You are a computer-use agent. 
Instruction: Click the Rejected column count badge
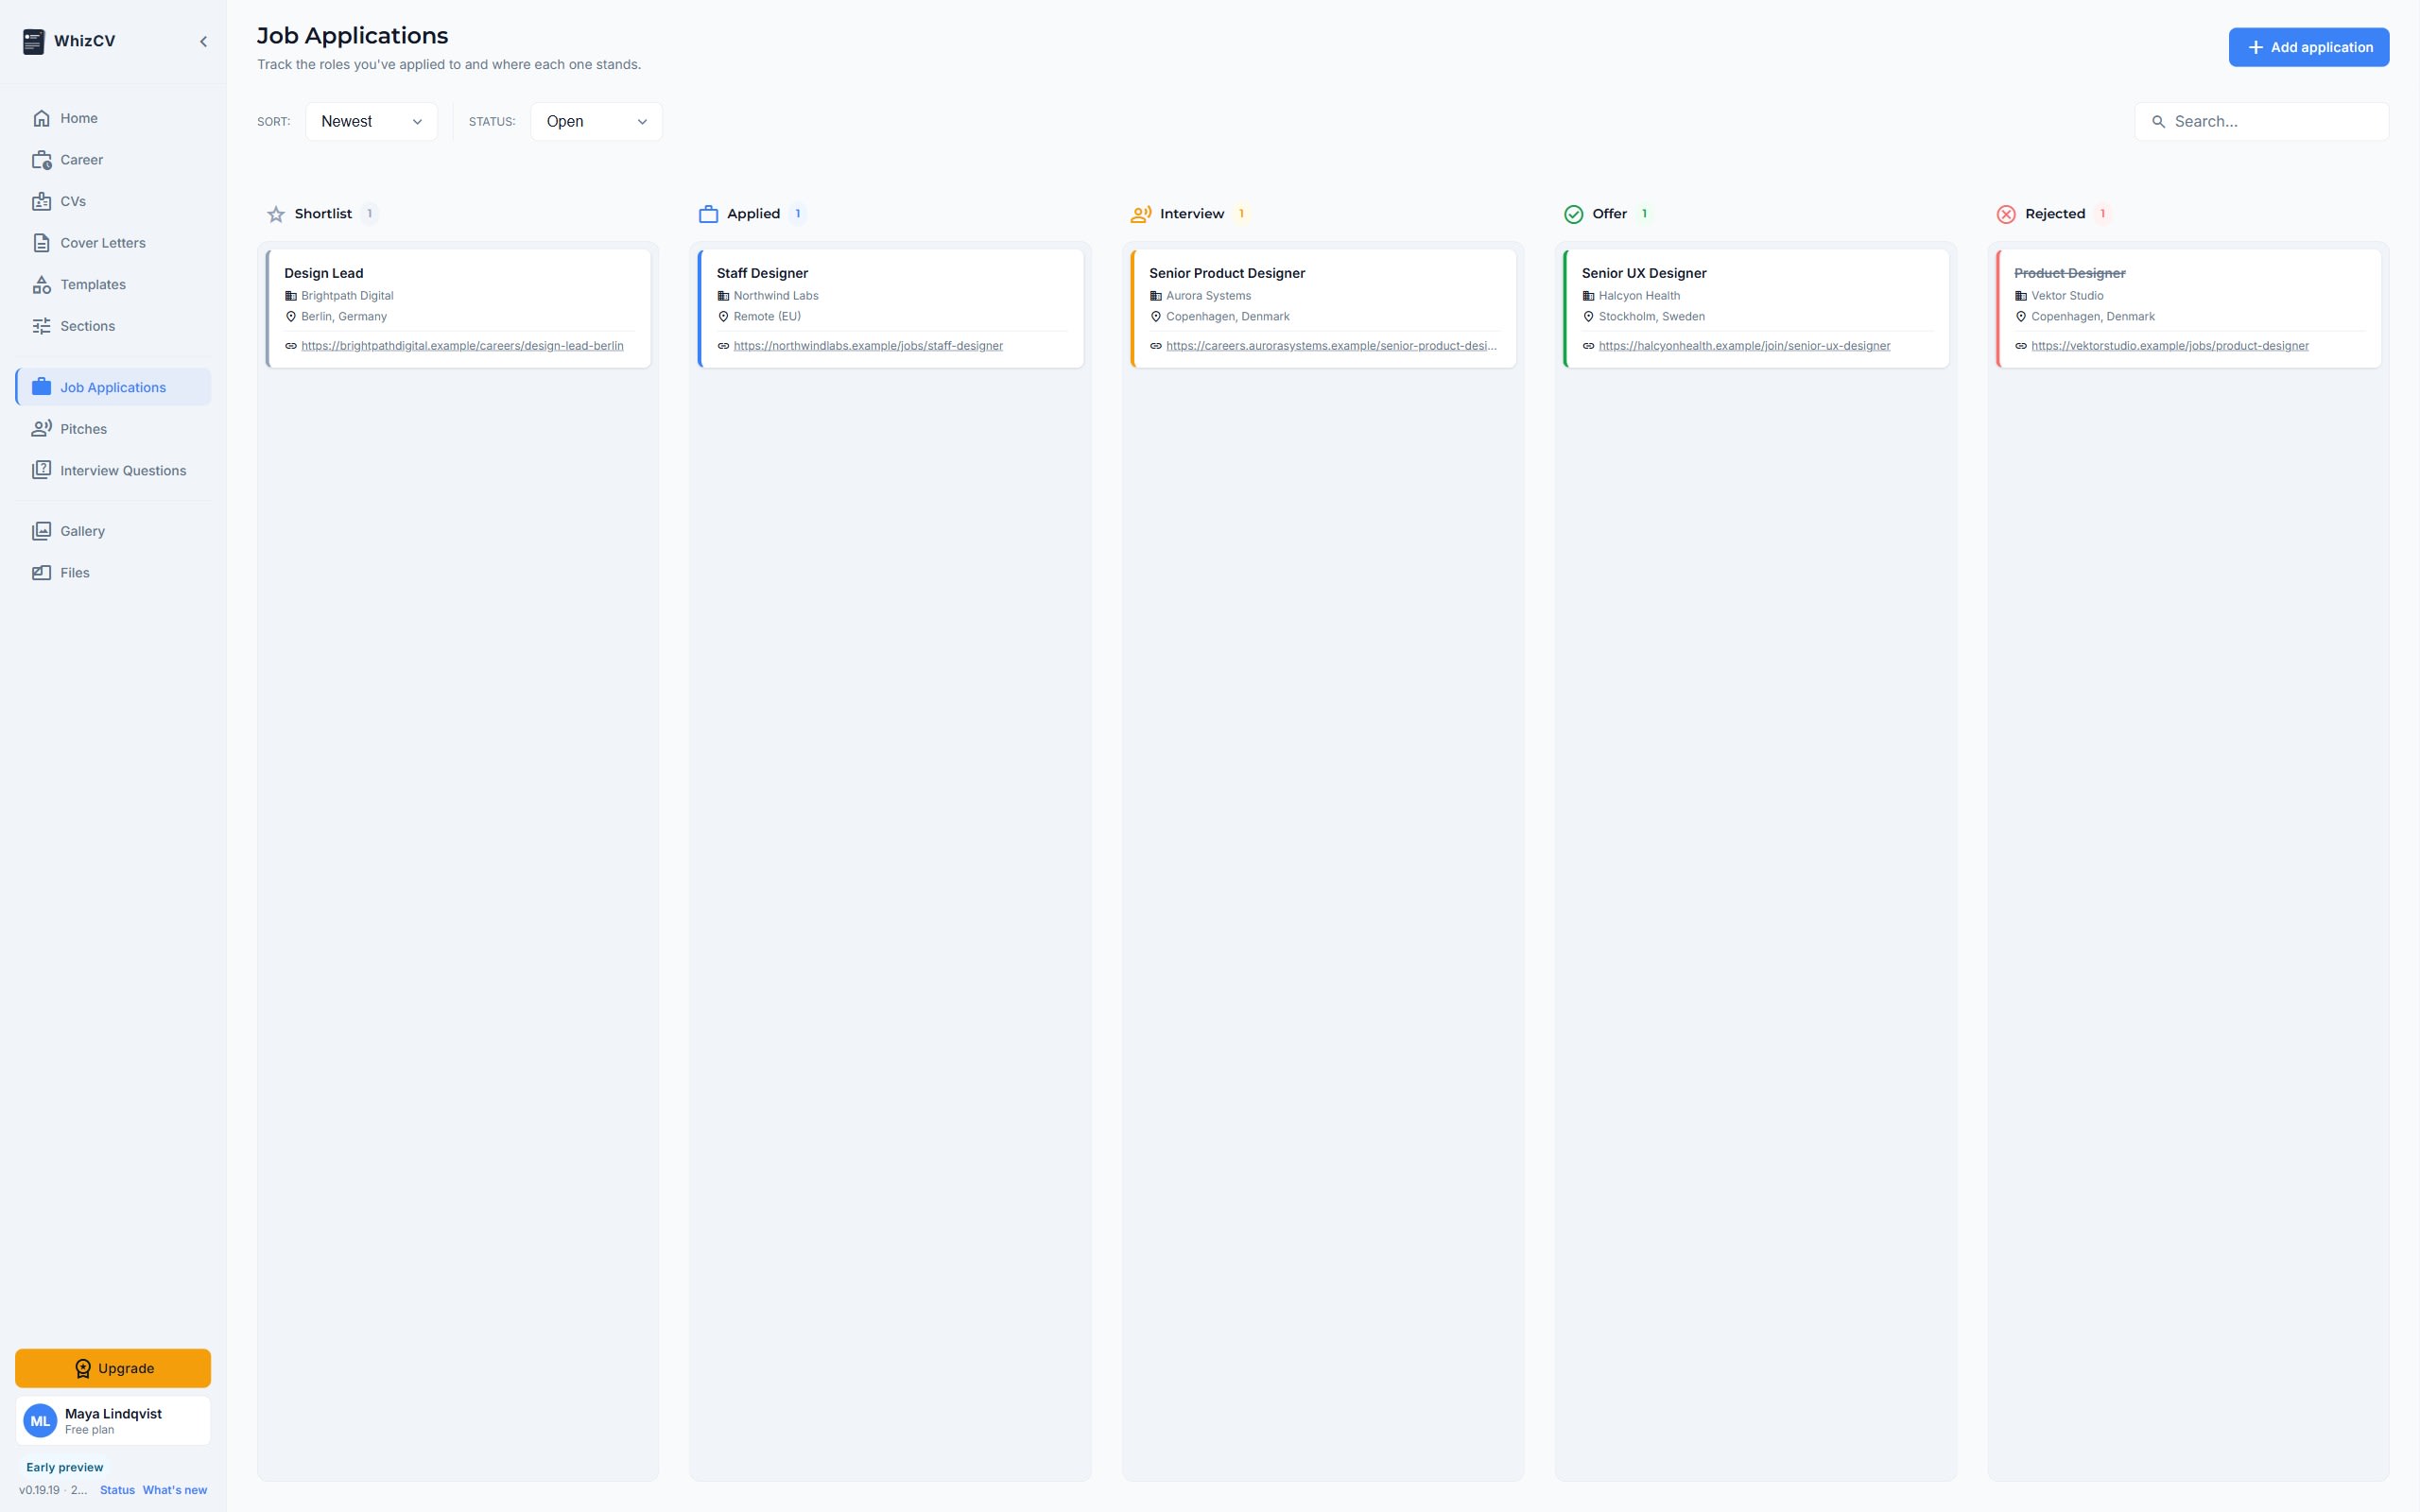2102,214
